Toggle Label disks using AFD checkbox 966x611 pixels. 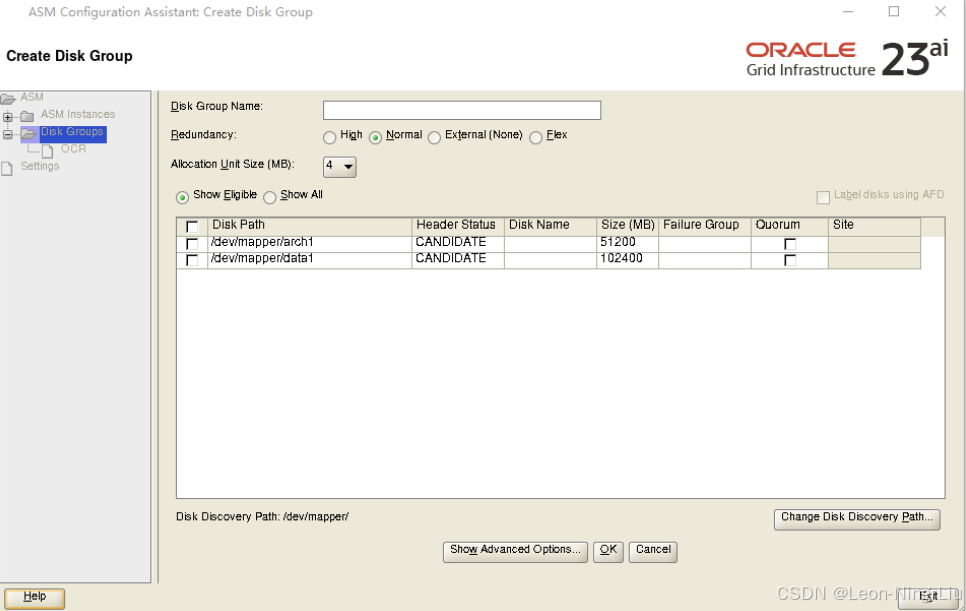[x=822, y=197]
